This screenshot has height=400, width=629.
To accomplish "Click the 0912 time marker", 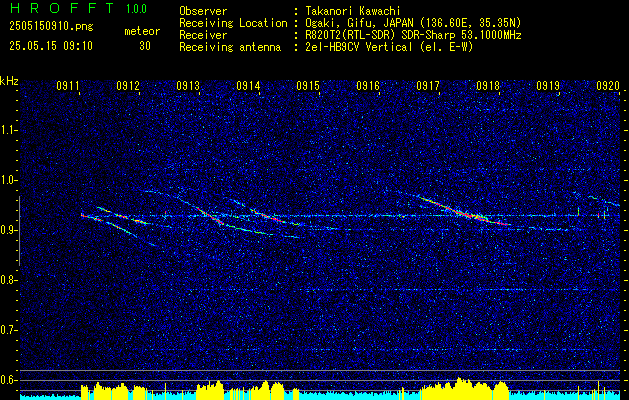I will [128, 85].
